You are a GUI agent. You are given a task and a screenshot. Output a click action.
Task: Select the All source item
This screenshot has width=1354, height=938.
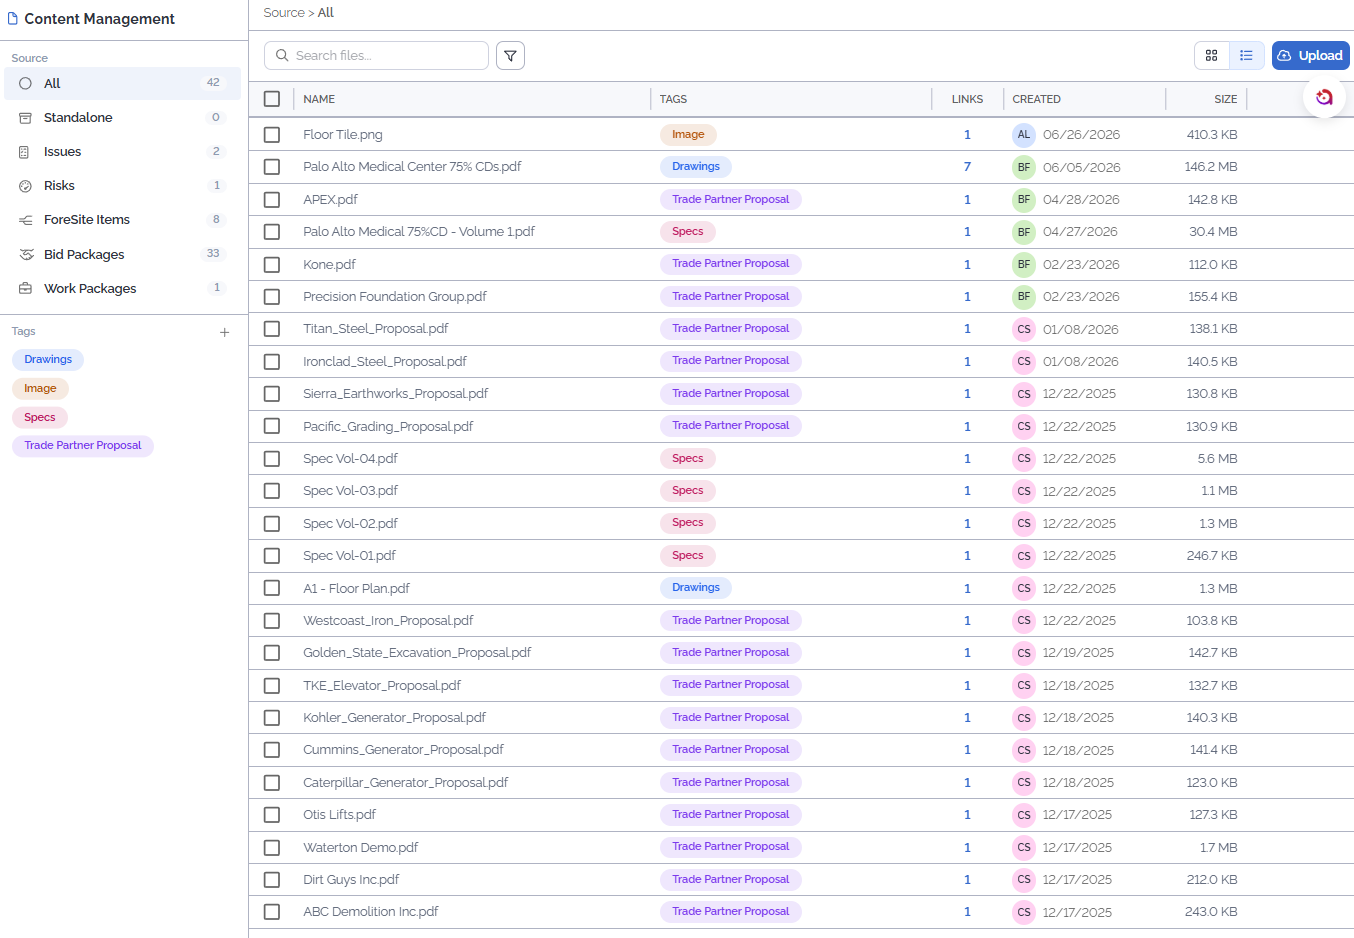pyautogui.click(x=122, y=84)
